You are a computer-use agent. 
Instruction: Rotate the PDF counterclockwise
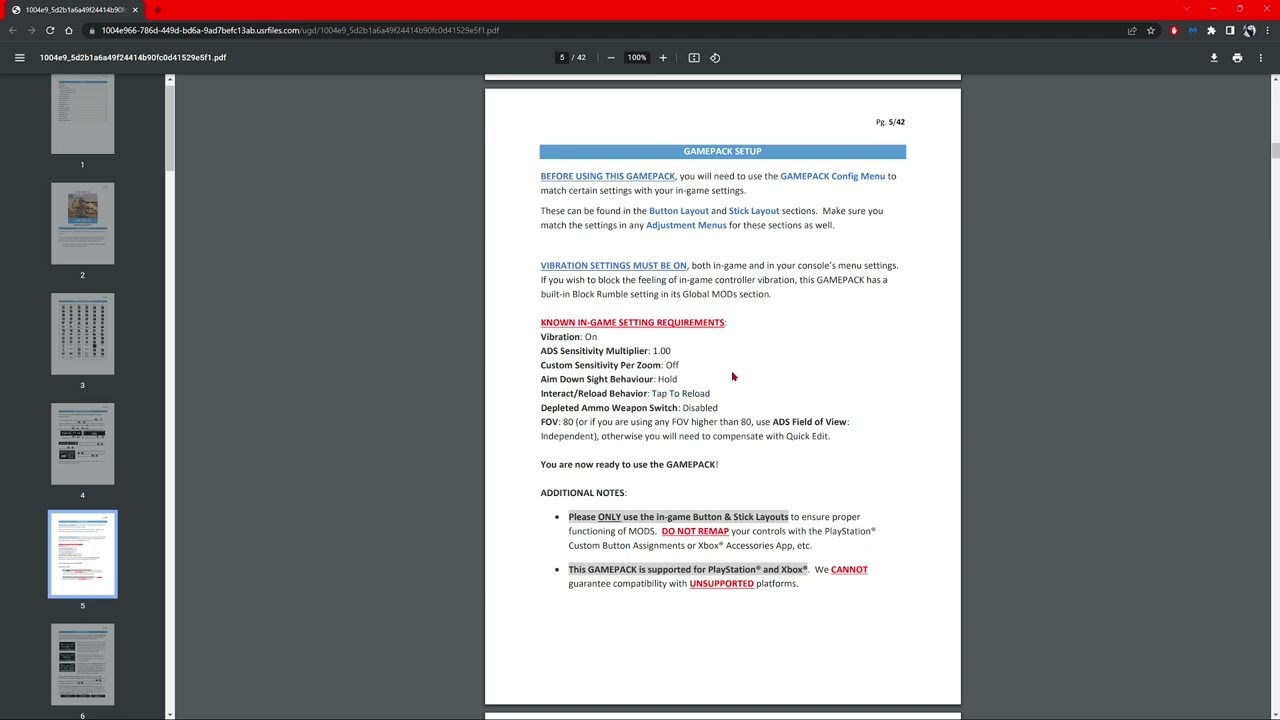point(715,58)
